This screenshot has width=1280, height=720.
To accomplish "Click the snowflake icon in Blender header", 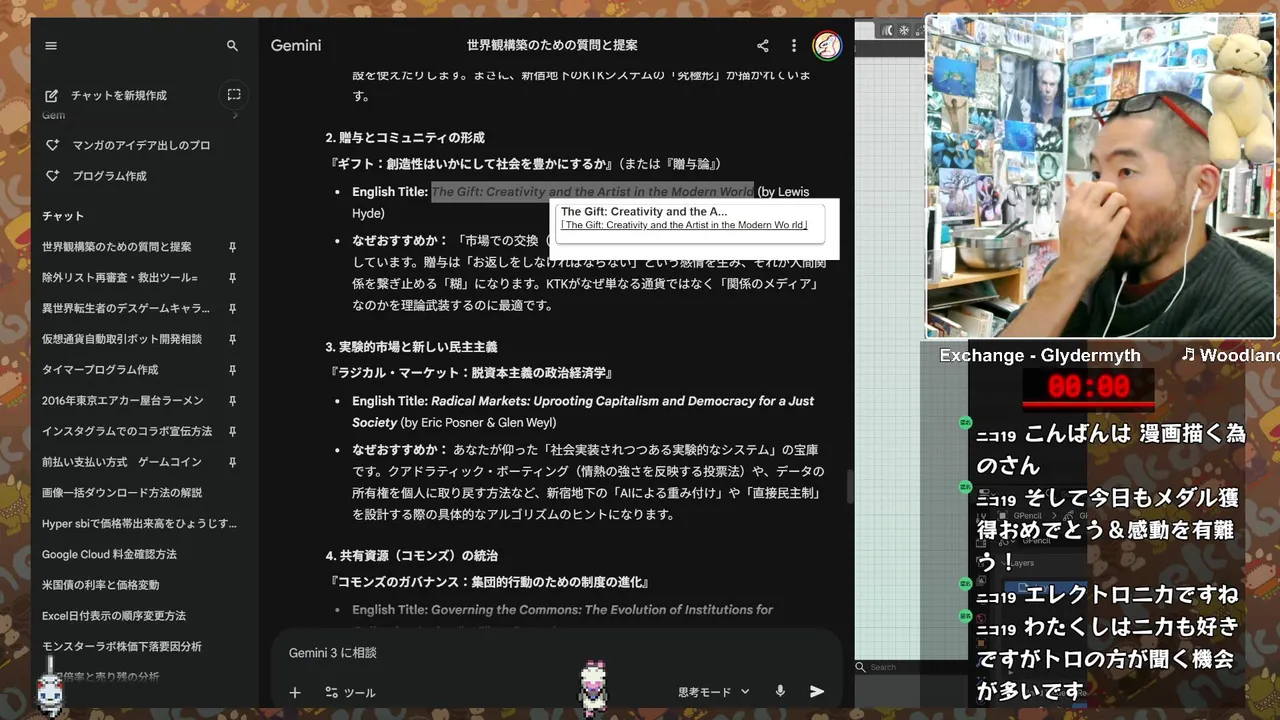I will tap(904, 30).
